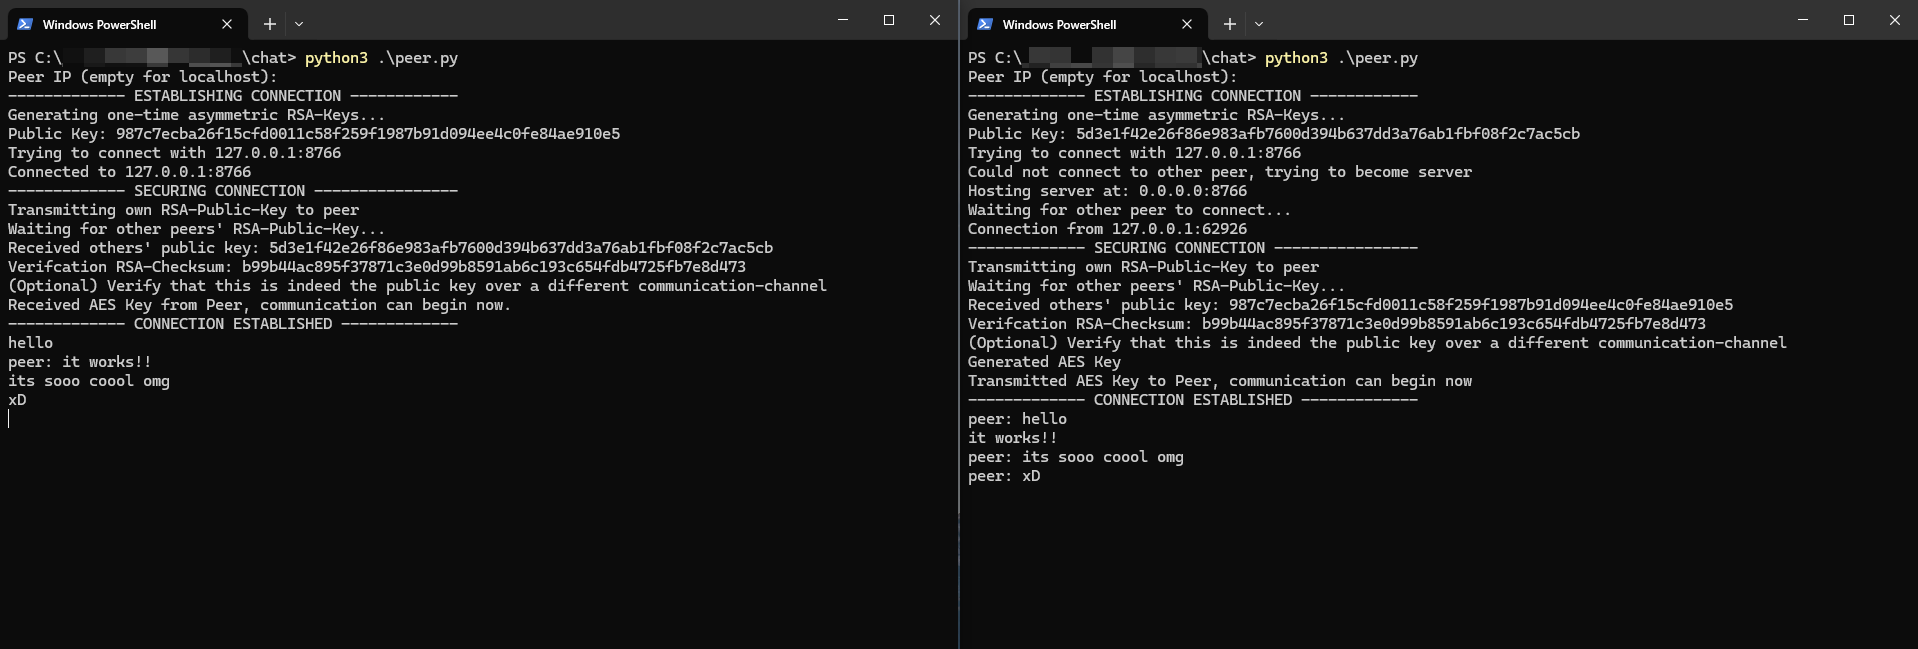The width and height of the screenshot is (1918, 649).
Task: Click the PowerShell icon in the left window tab
Action: (x=25, y=24)
